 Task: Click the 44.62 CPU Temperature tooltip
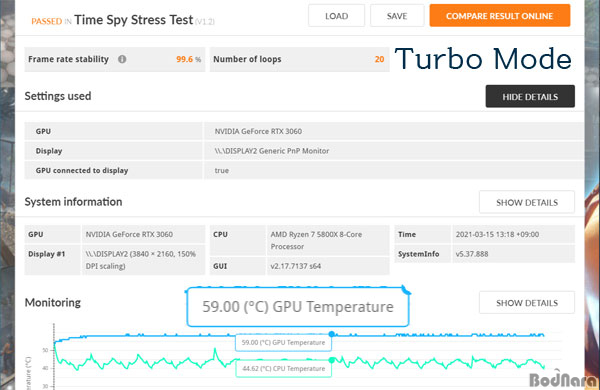283,369
